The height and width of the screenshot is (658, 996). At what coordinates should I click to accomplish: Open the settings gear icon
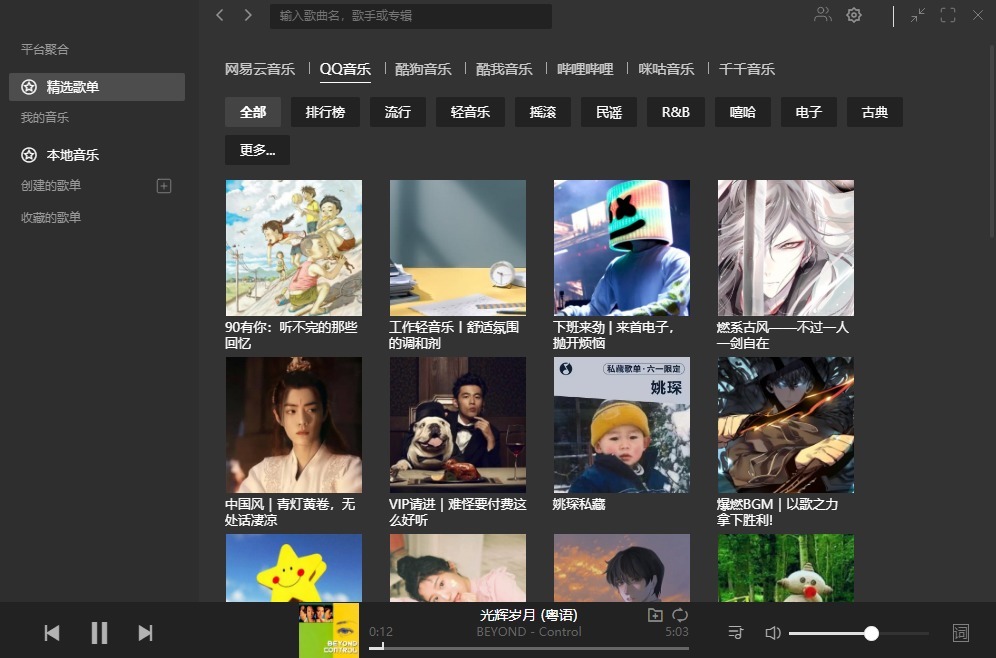[x=854, y=15]
